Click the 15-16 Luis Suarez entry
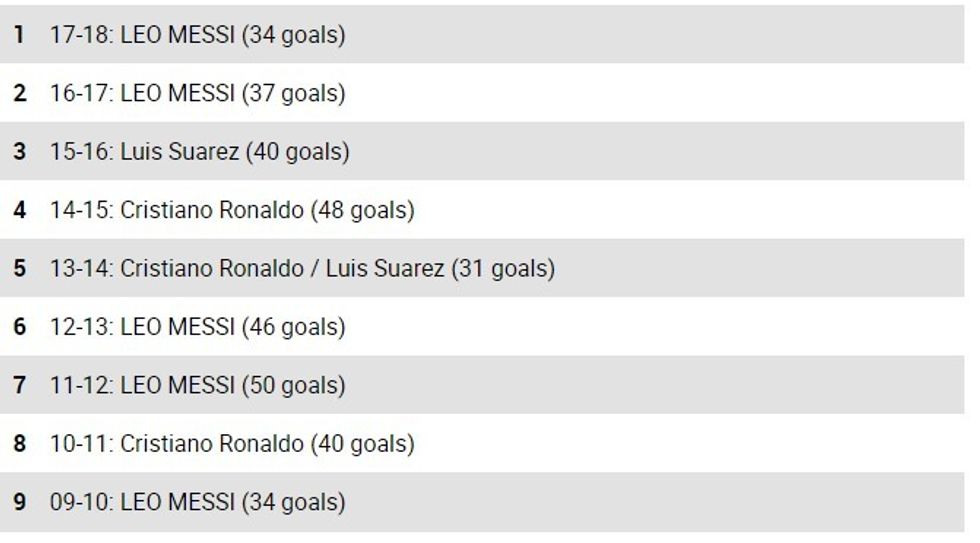The height and width of the screenshot is (543, 980). tap(199, 152)
